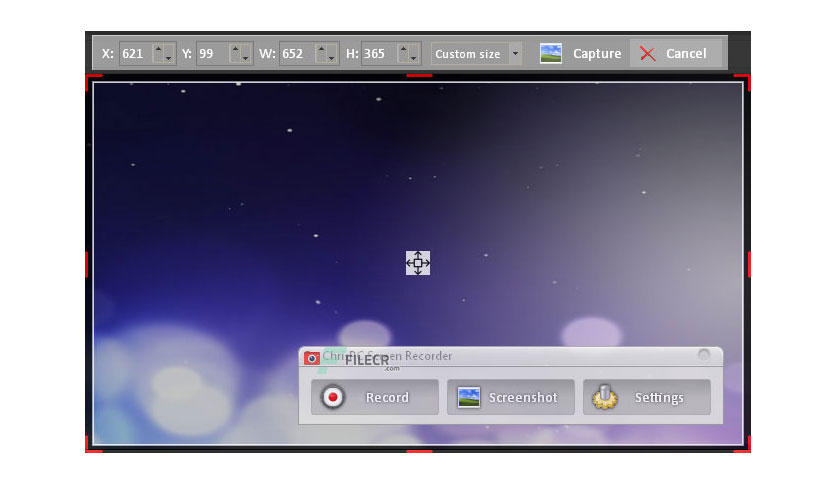Start recording with the Record button

(x=375, y=397)
